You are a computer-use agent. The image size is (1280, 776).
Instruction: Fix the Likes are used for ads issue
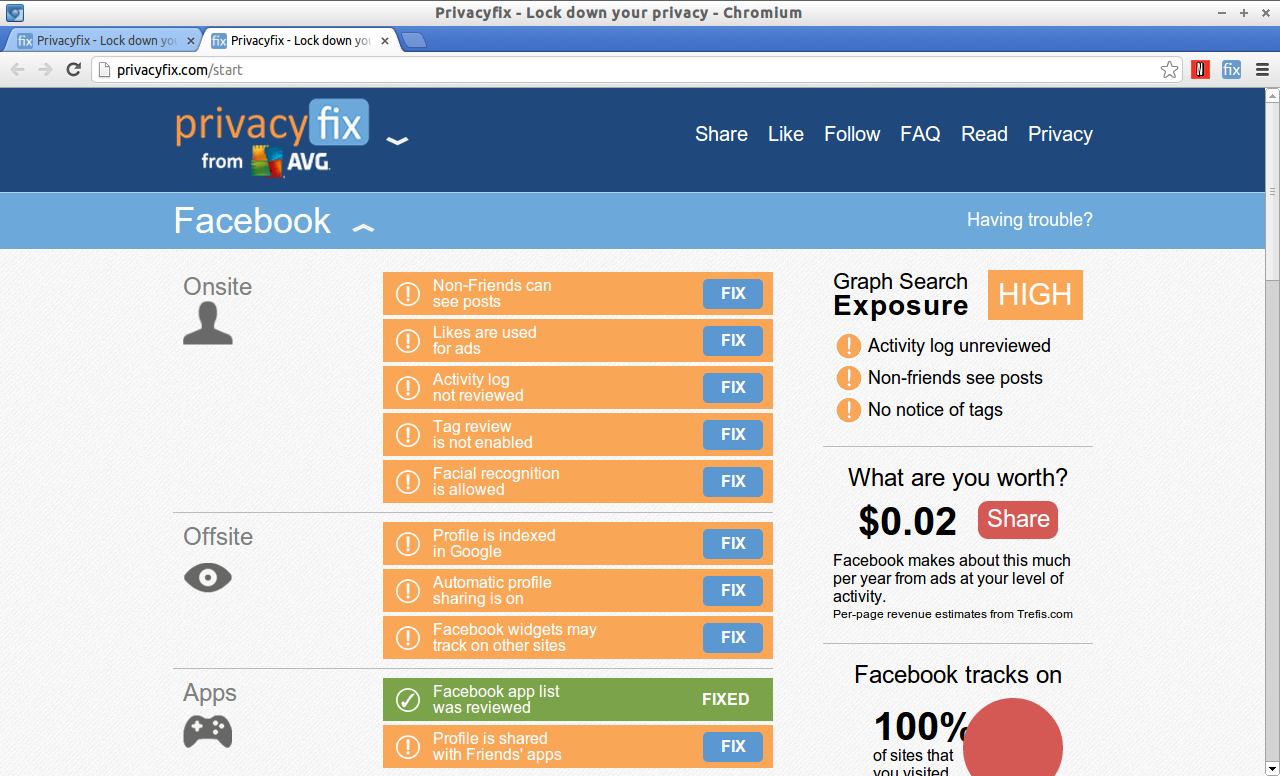pyautogui.click(x=733, y=341)
